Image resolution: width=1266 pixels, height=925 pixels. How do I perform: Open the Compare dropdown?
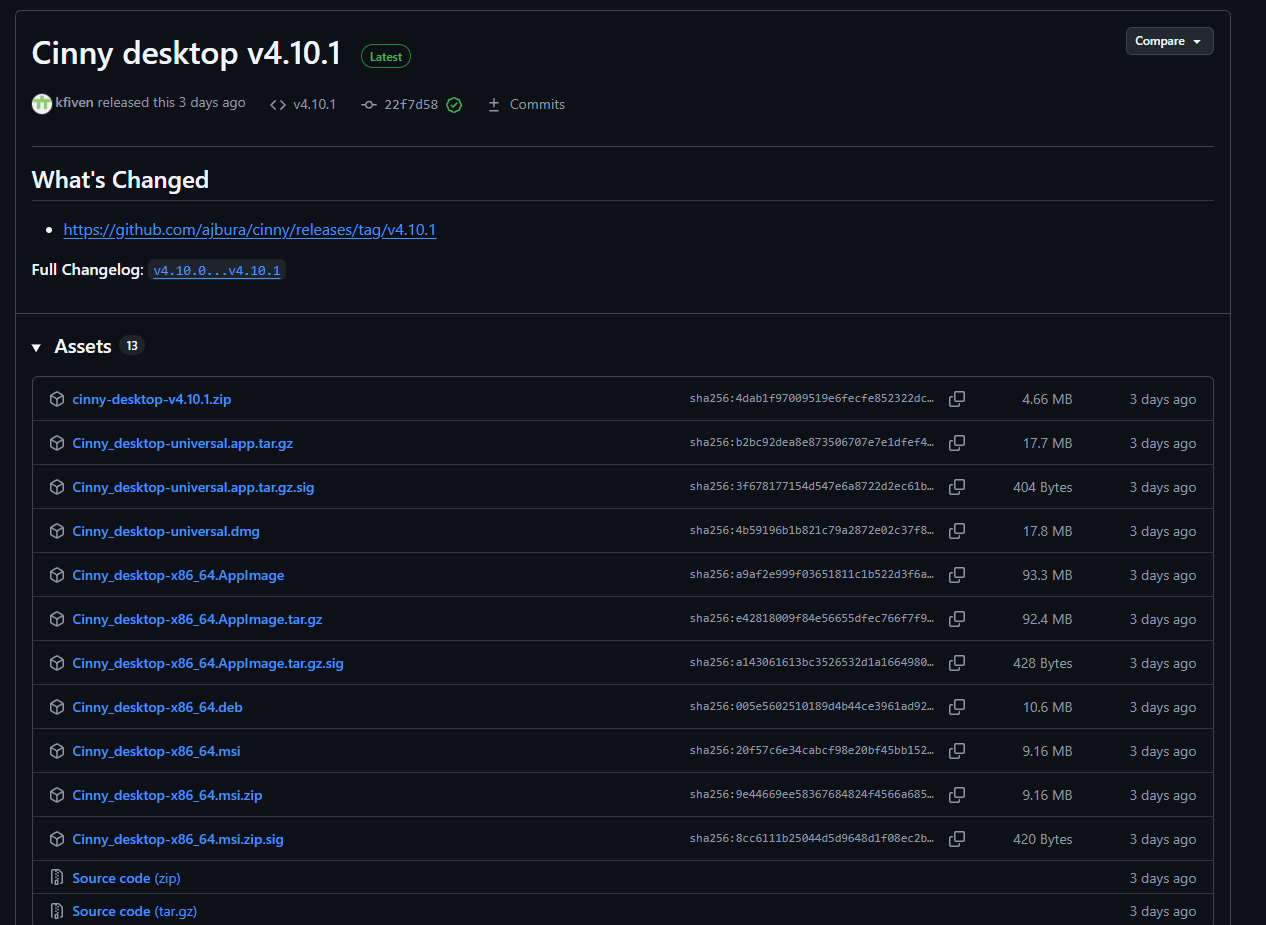[x=1169, y=41]
